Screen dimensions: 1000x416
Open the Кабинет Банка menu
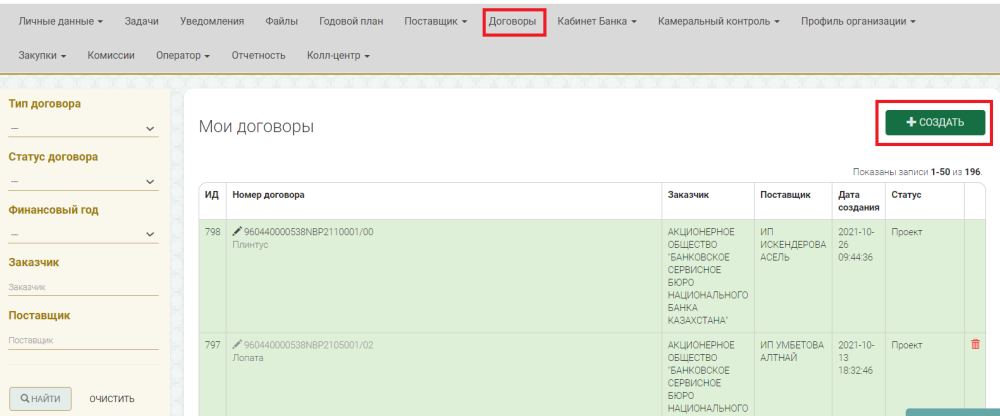[597, 21]
